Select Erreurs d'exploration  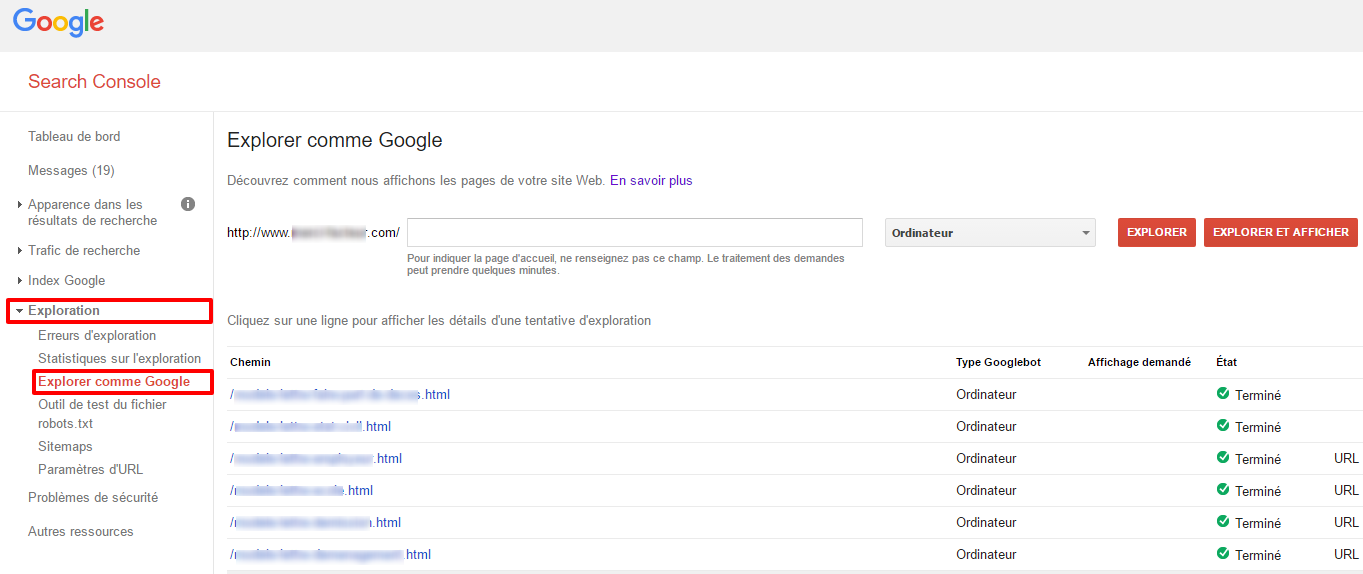click(97, 335)
